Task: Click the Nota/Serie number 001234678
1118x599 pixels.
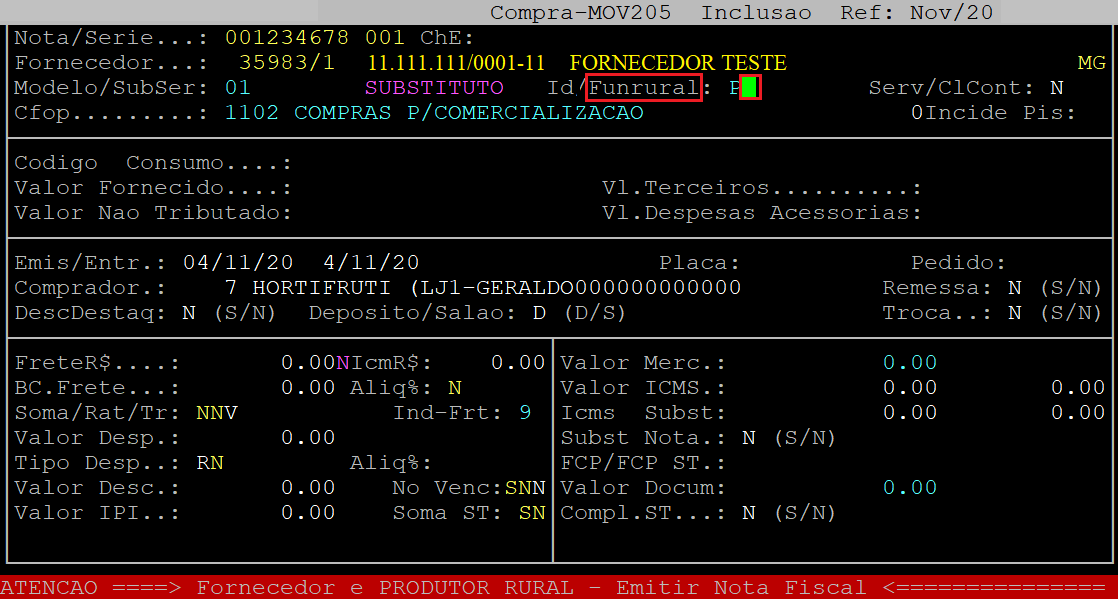Action: pos(287,38)
